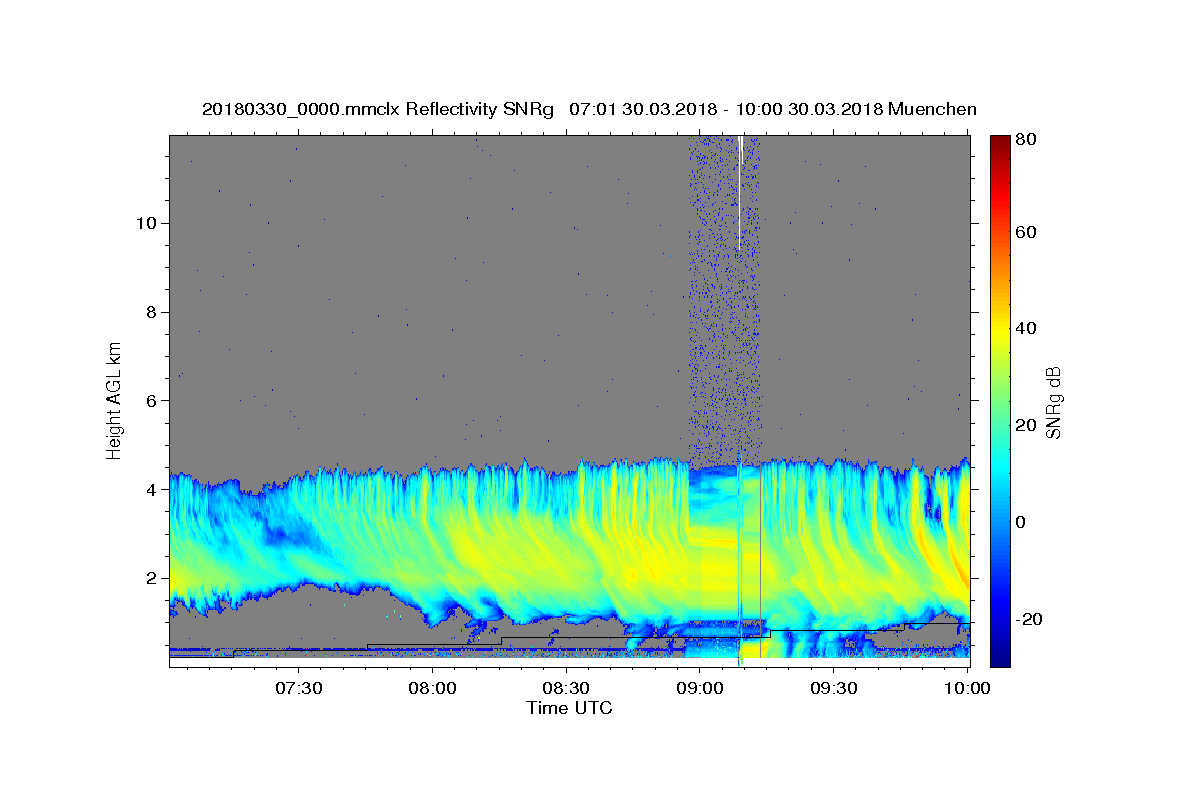Click the colorbar value 60

[1025, 233]
